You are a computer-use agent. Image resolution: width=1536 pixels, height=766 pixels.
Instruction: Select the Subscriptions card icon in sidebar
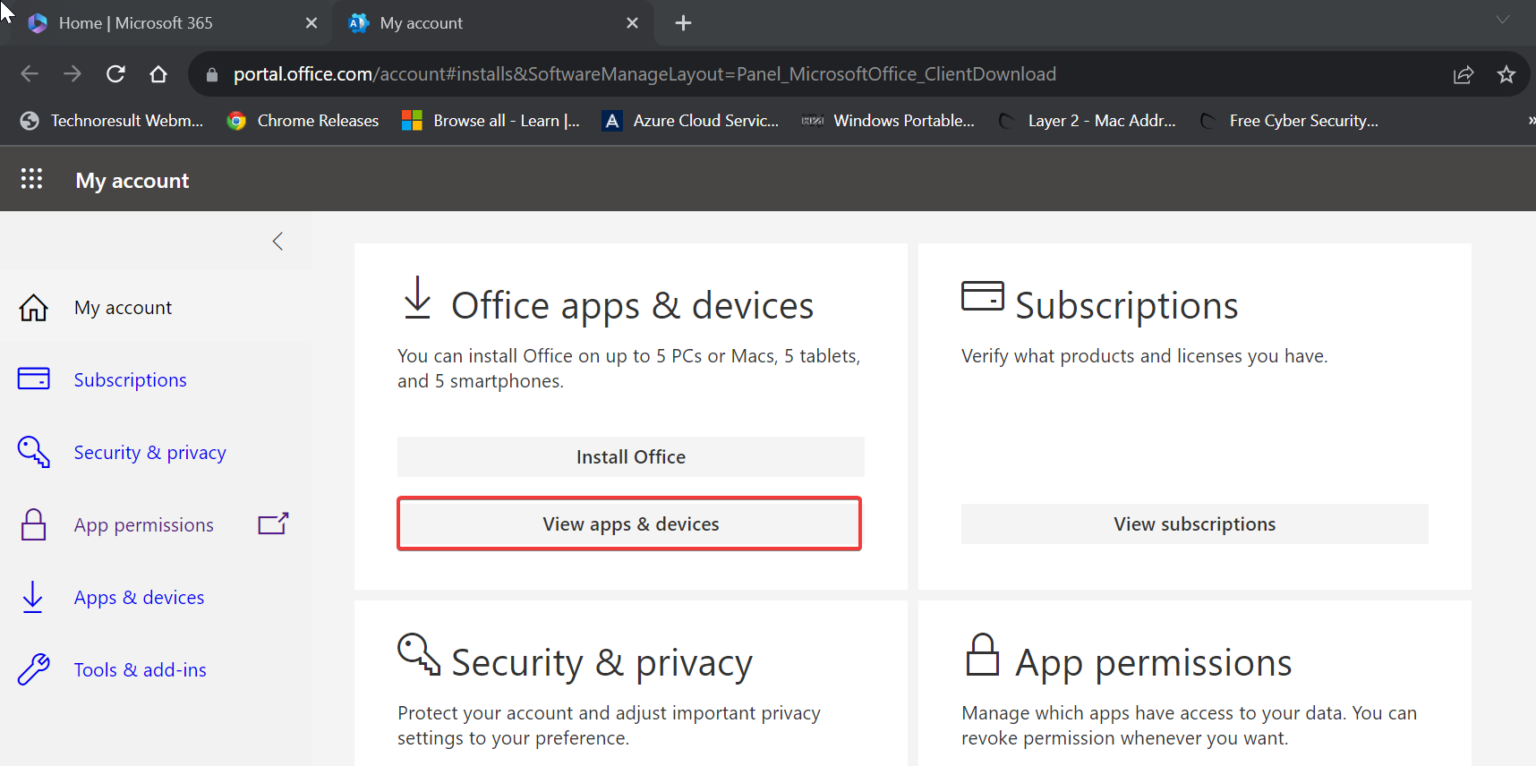click(33, 379)
